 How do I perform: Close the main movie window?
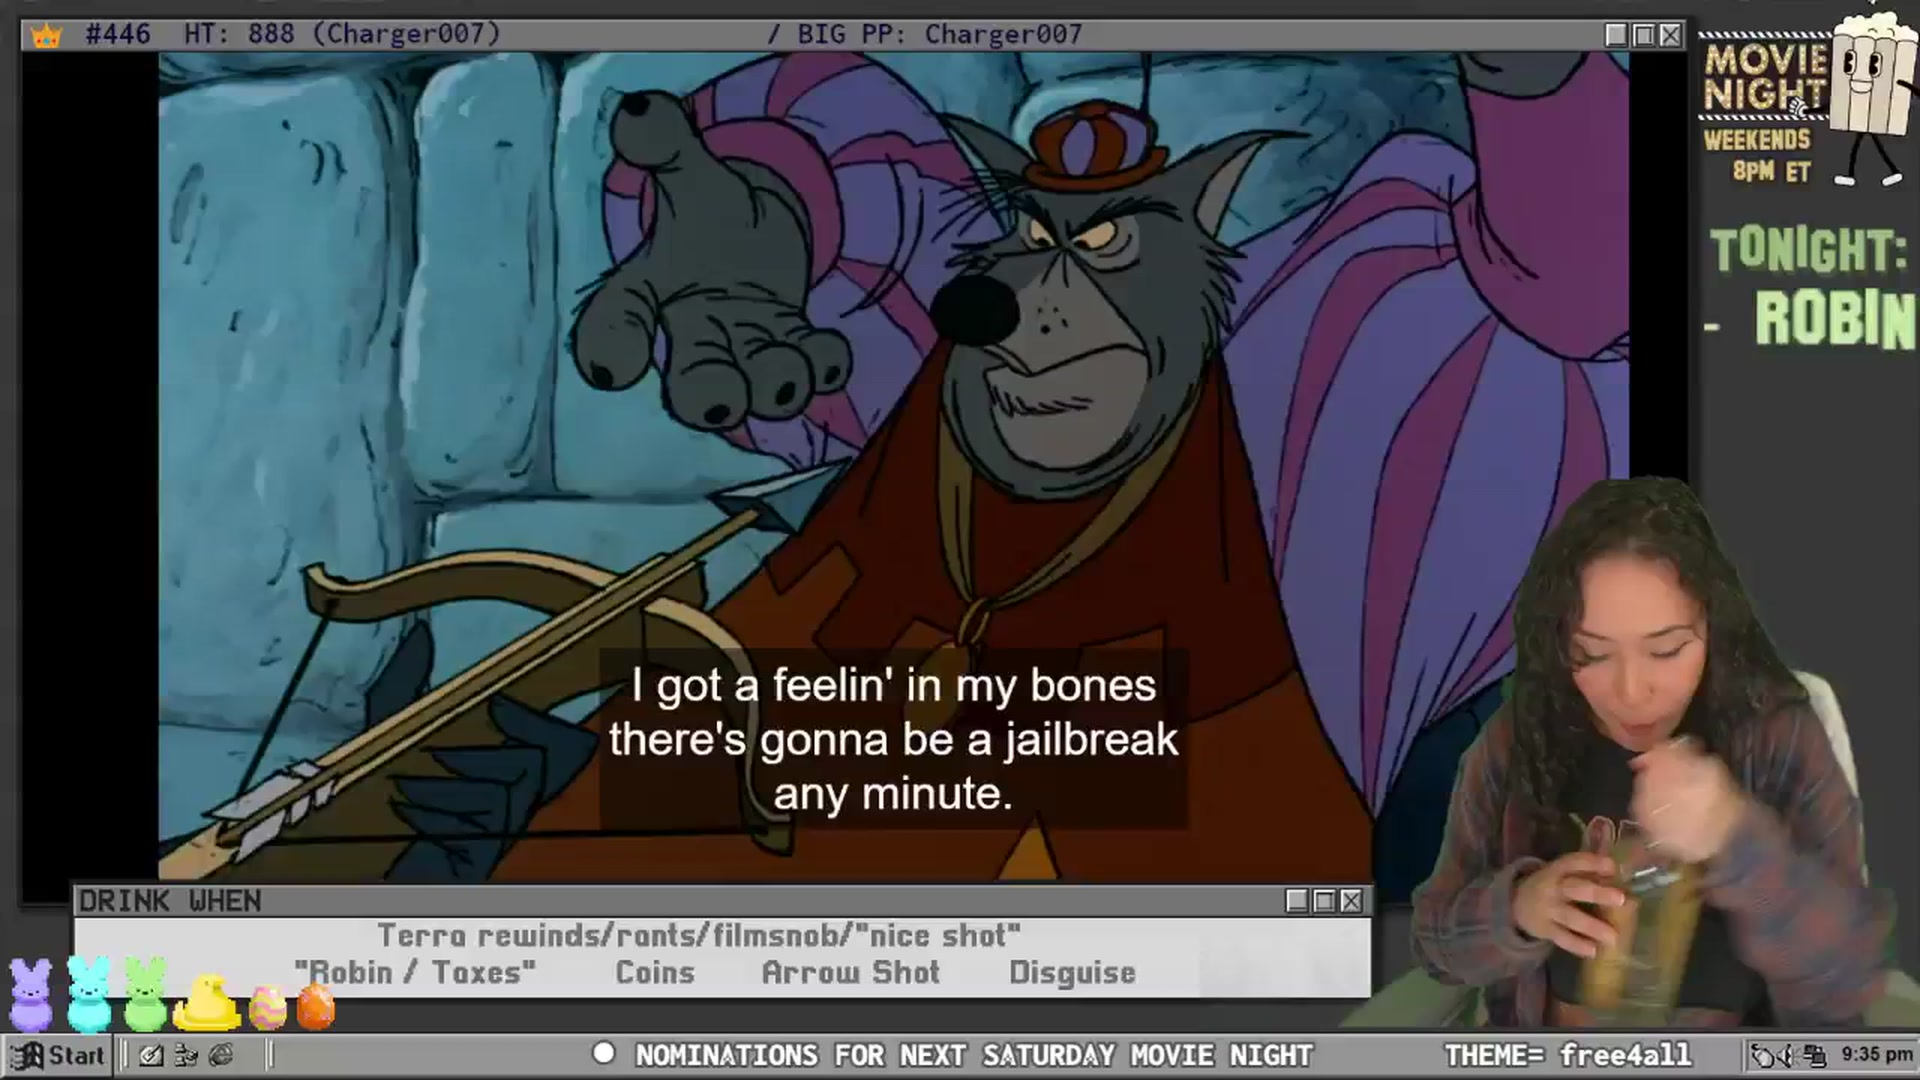(1670, 35)
